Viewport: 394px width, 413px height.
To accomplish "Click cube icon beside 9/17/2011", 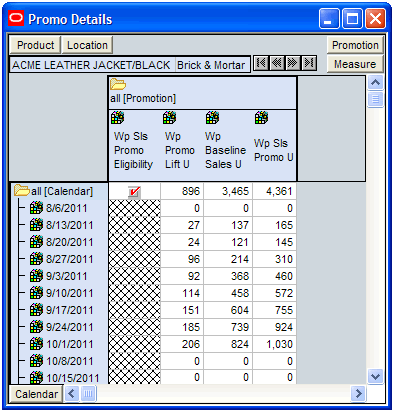I will click(x=36, y=310).
